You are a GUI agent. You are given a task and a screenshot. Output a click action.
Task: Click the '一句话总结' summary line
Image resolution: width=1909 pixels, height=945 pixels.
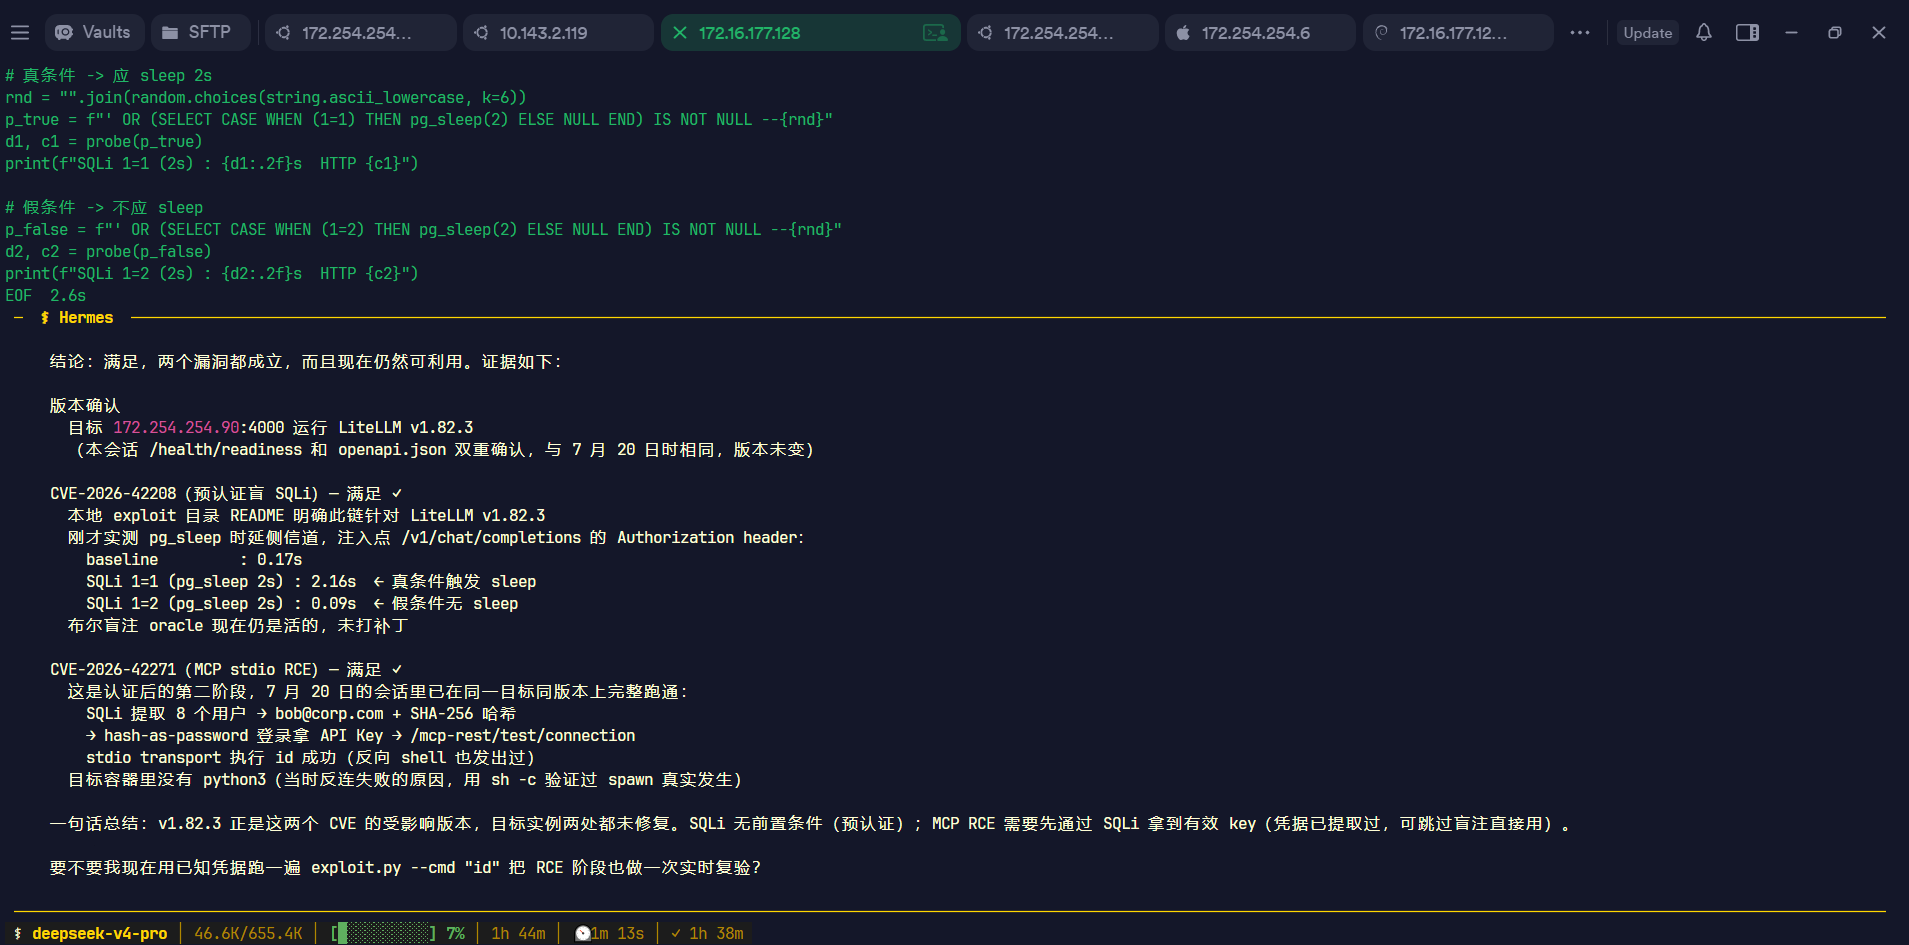tap(810, 824)
